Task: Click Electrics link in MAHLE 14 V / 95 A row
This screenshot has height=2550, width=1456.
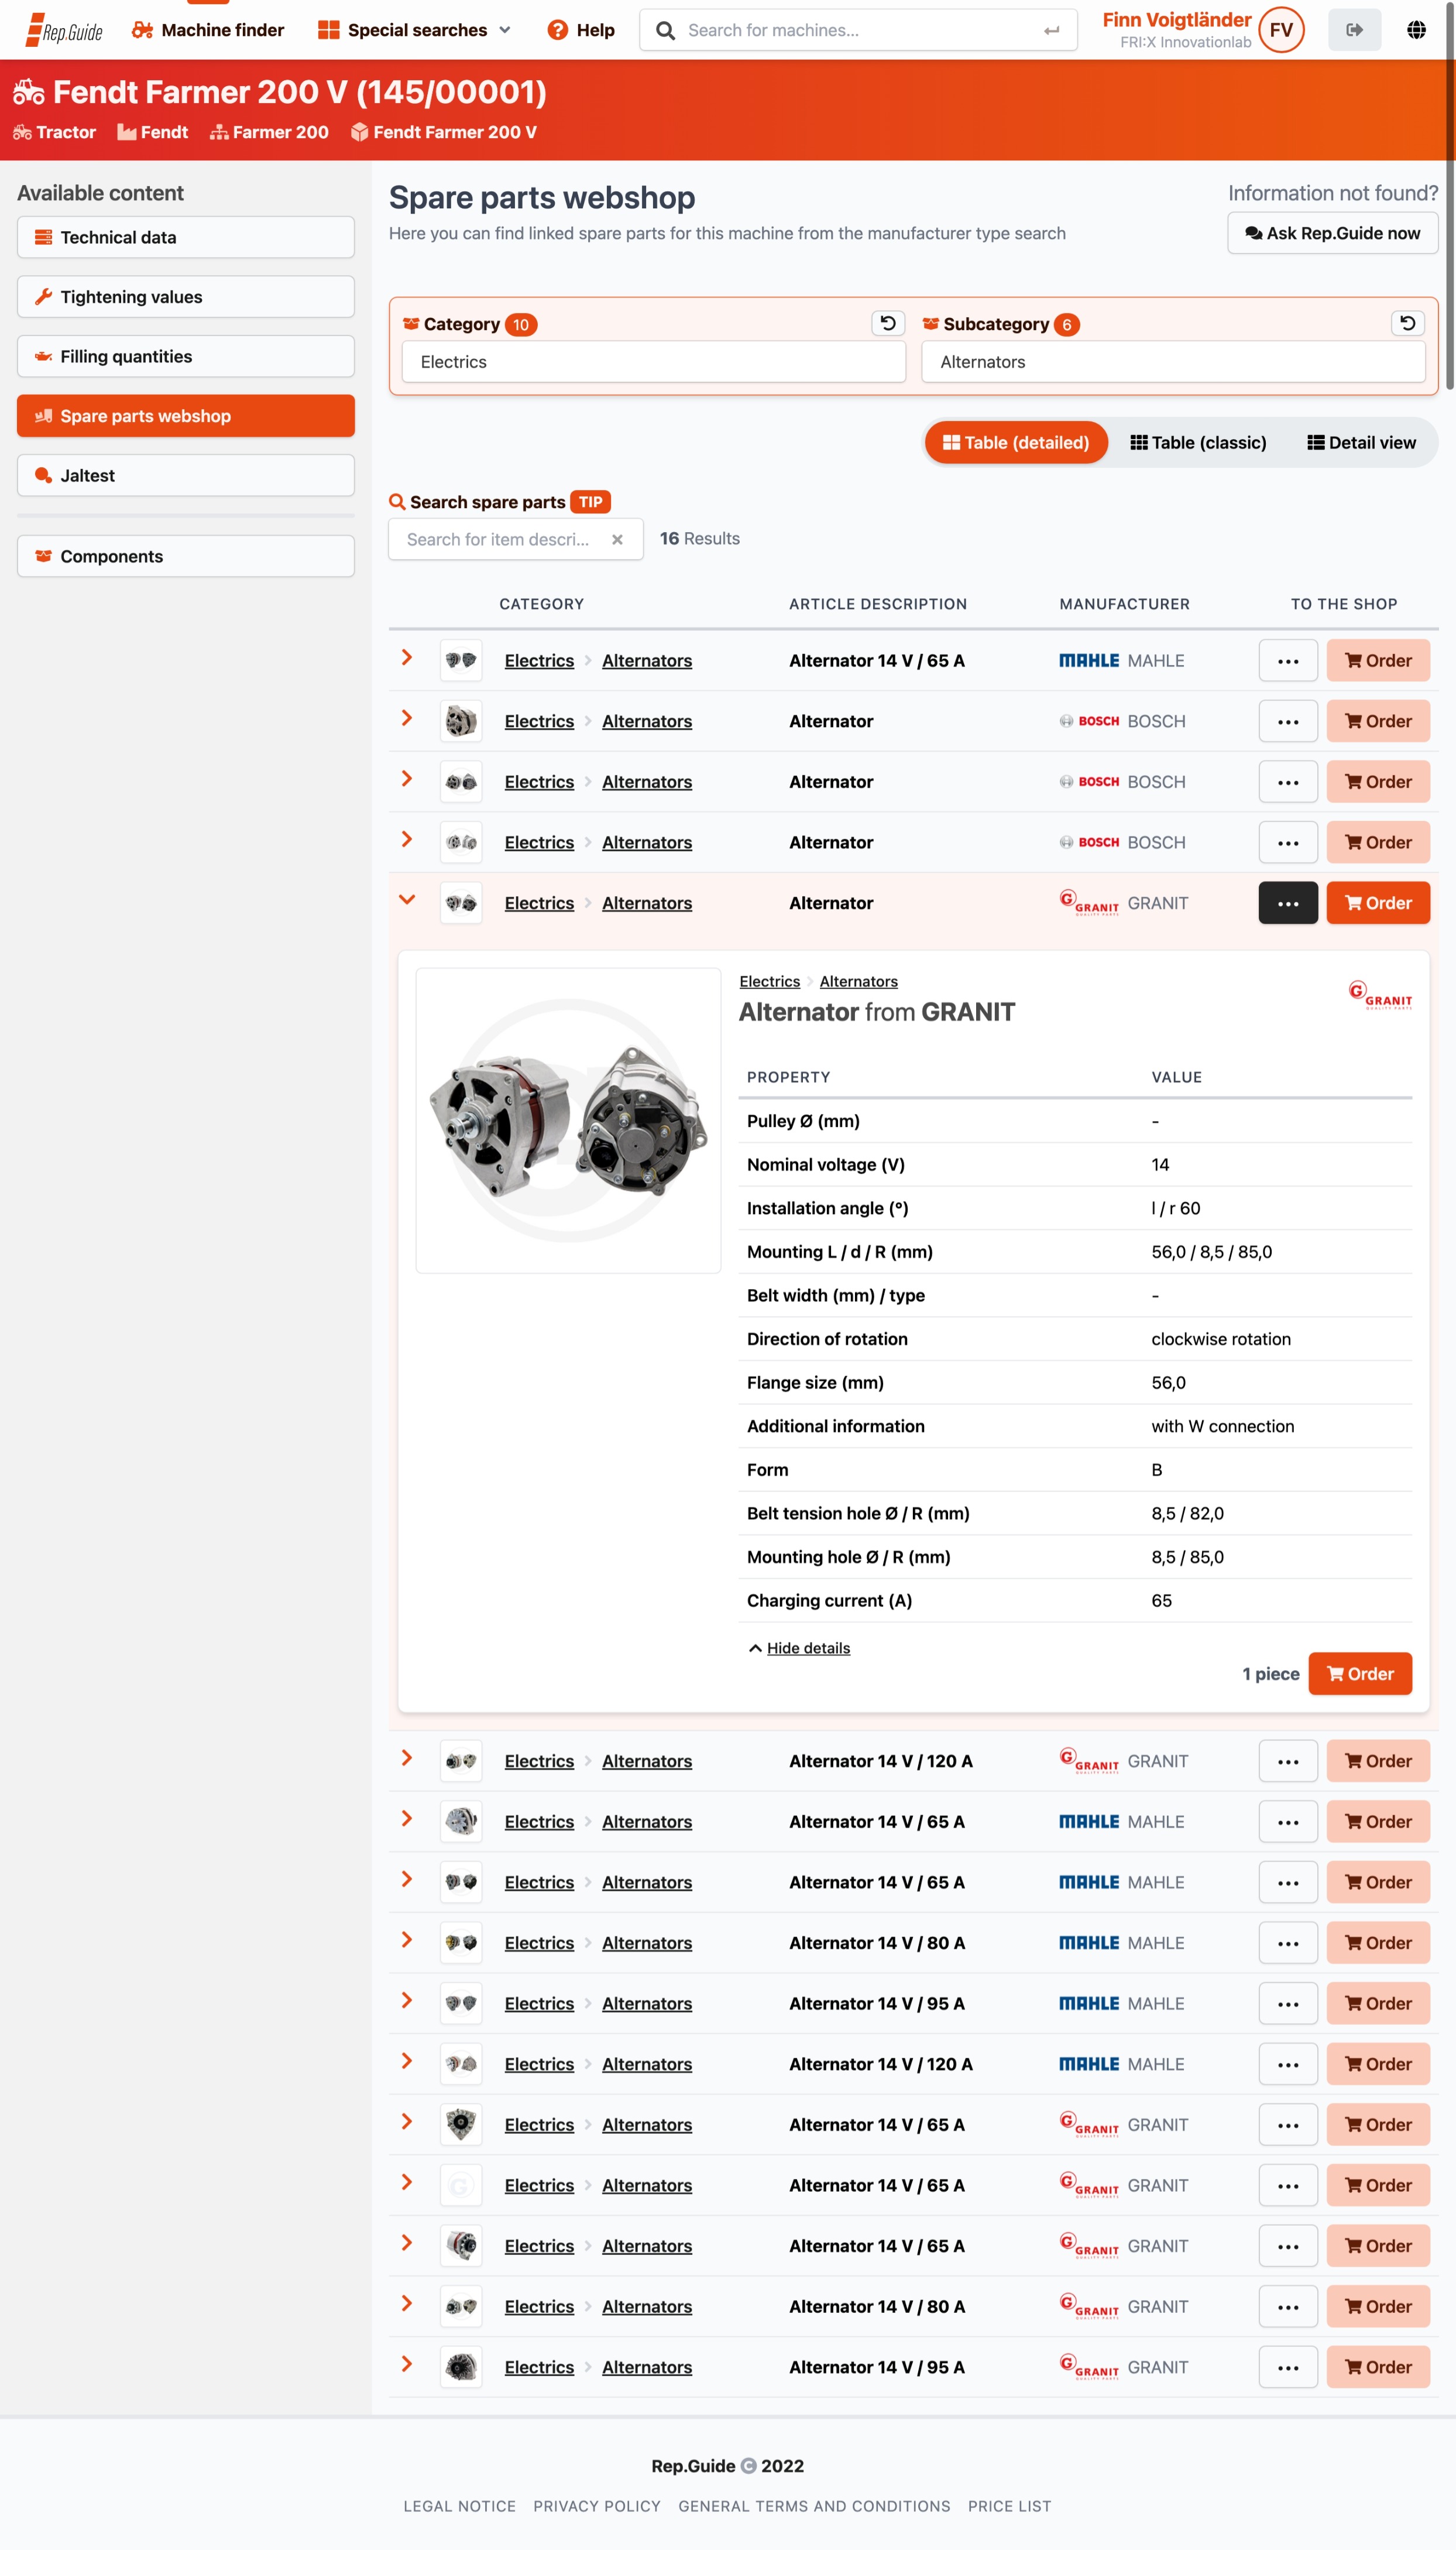Action: click(x=539, y=2003)
